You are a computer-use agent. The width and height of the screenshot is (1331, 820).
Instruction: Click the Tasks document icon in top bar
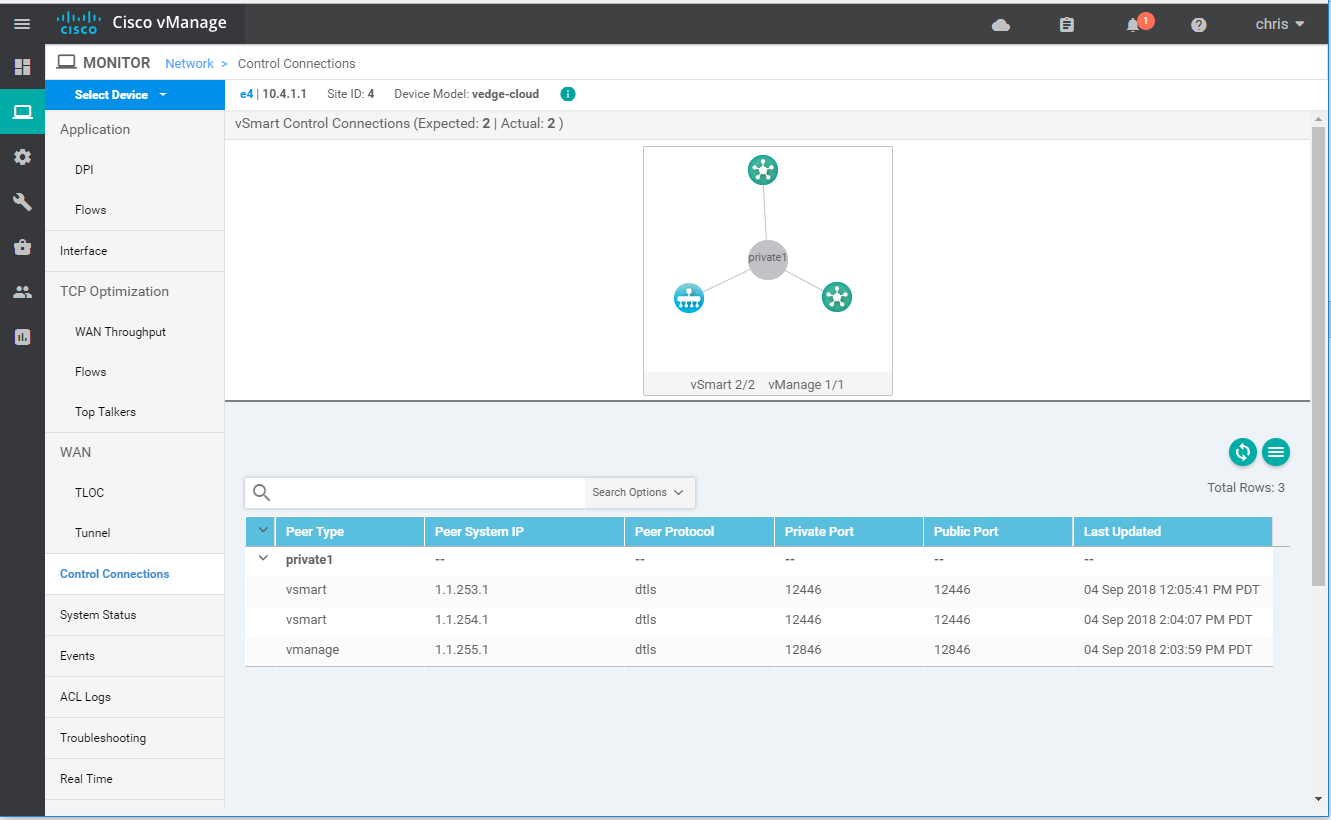[1066, 23]
